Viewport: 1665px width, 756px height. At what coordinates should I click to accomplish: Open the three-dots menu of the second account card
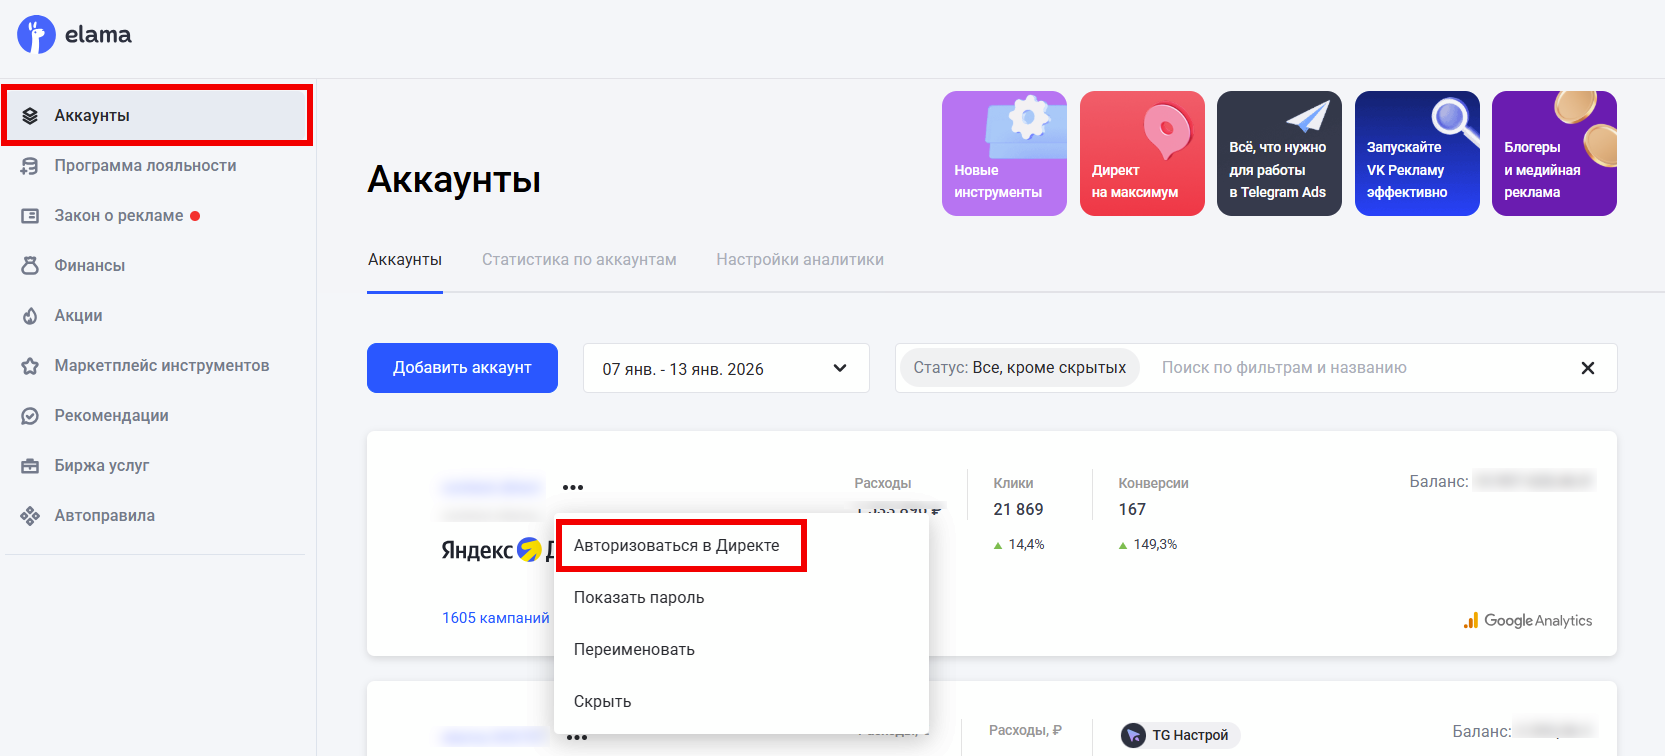point(577,738)
